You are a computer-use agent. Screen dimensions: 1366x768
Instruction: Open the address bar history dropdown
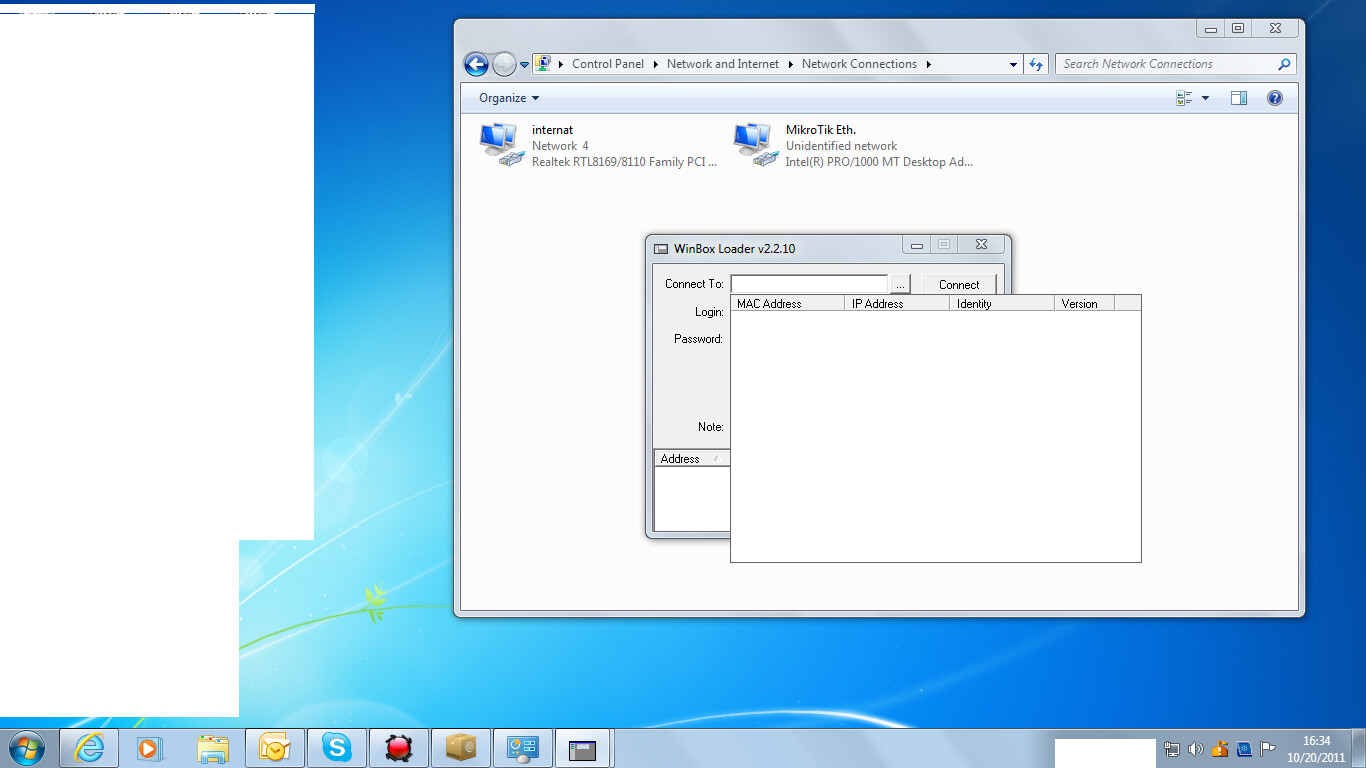click(1013, 64)
